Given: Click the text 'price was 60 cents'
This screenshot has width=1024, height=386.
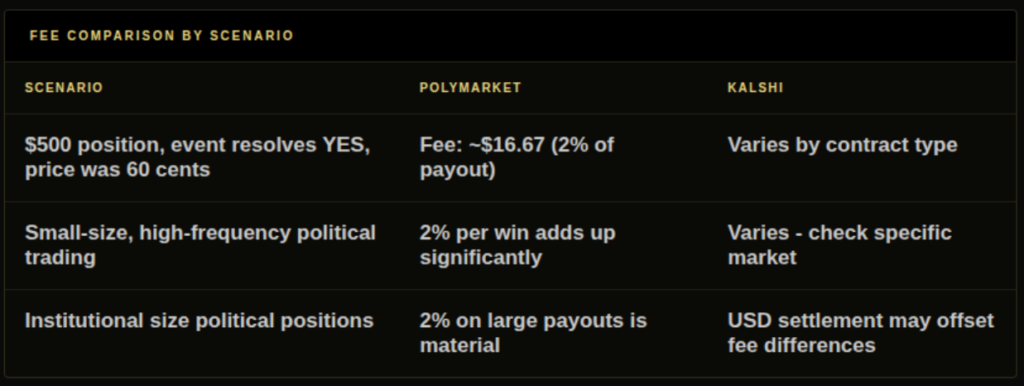Looking at the screenshot, I should (x=118, y=170).
